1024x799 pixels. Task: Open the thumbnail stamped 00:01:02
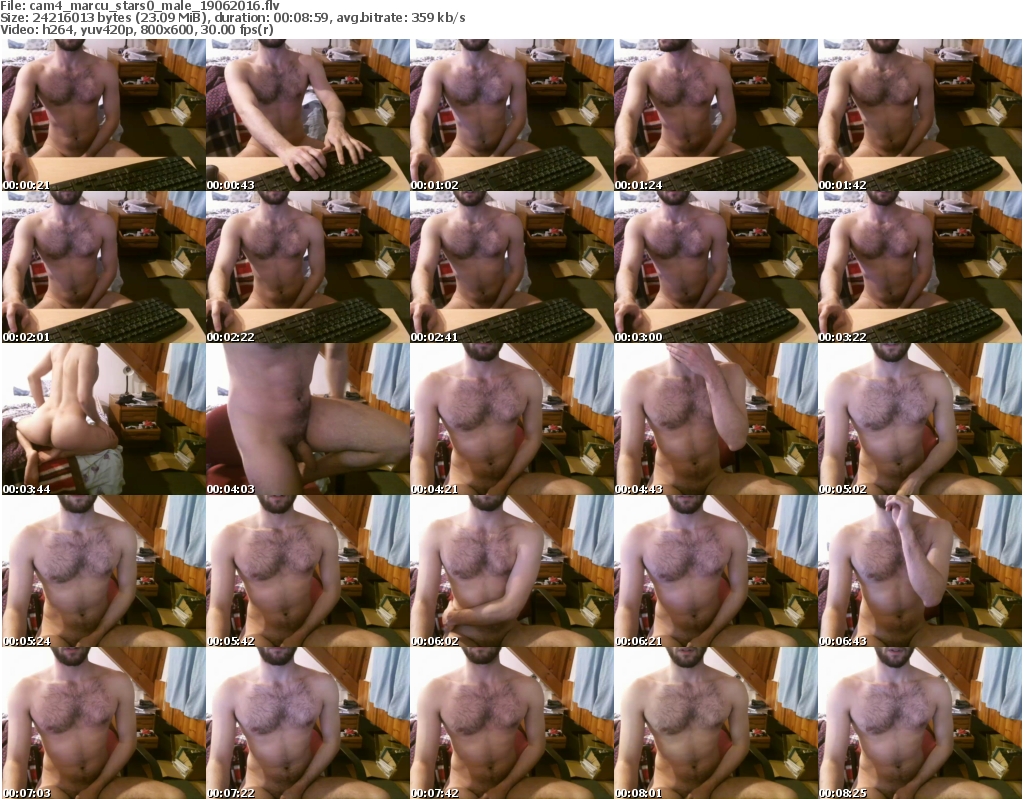[x=511, y=115]
